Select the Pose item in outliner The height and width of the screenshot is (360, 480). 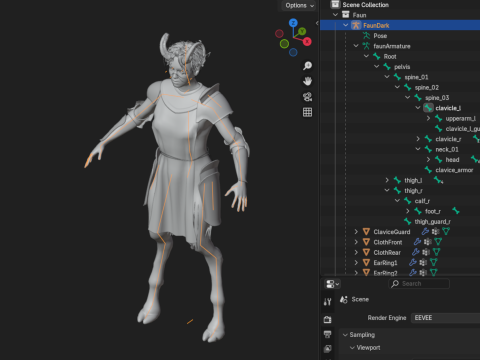click(380, 36)
